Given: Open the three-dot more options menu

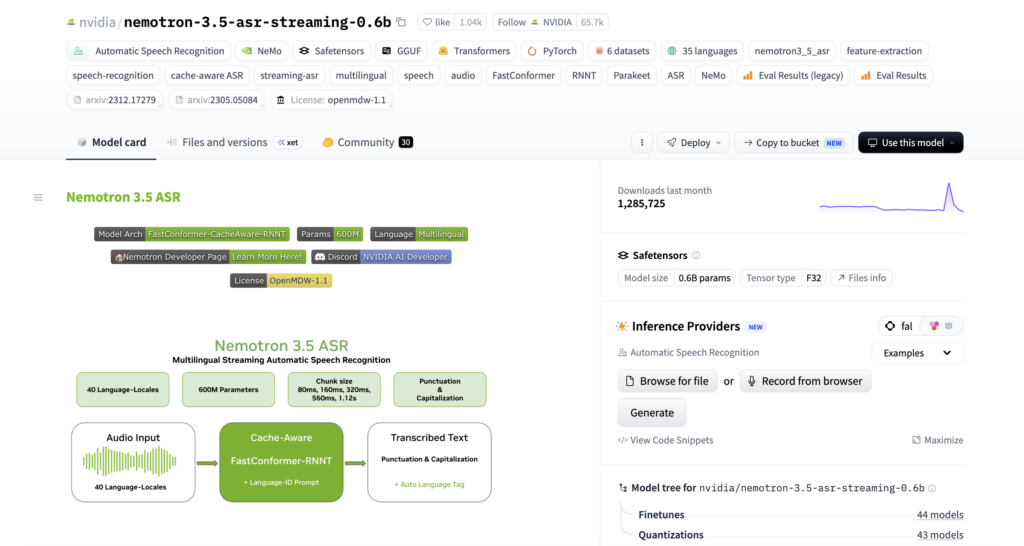Looking at the screenshot, I should coord(641,142).
